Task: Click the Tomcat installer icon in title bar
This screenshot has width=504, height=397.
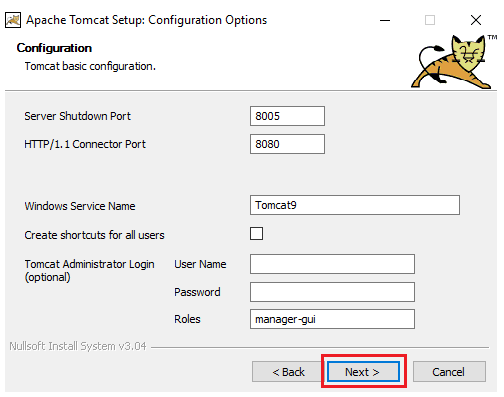Action: point(13,20)
